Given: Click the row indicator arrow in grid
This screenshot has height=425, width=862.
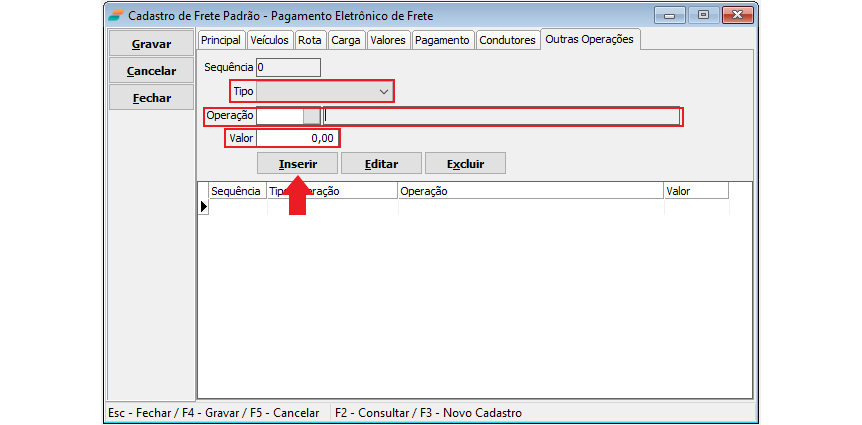Looking at the screenshot, I should pos(203,207).
